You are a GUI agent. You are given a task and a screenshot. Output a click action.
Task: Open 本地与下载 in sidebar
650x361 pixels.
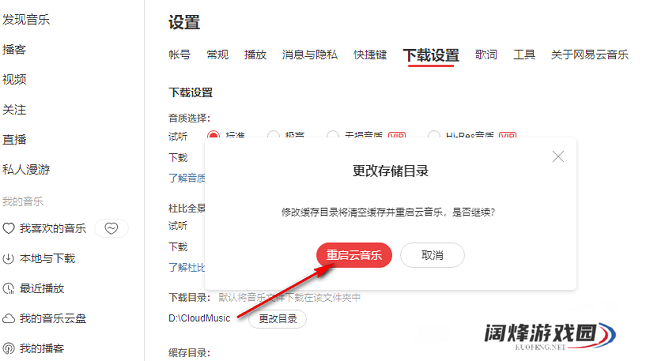47,259
